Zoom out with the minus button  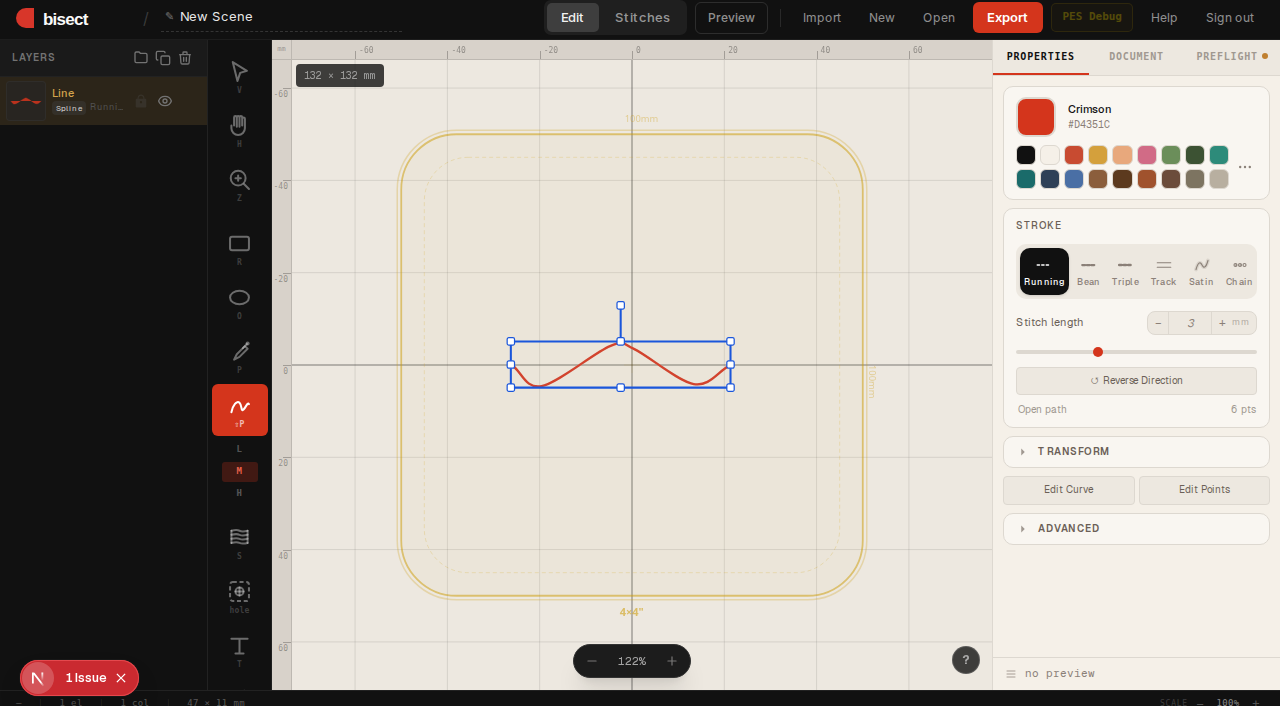point(592,661)
